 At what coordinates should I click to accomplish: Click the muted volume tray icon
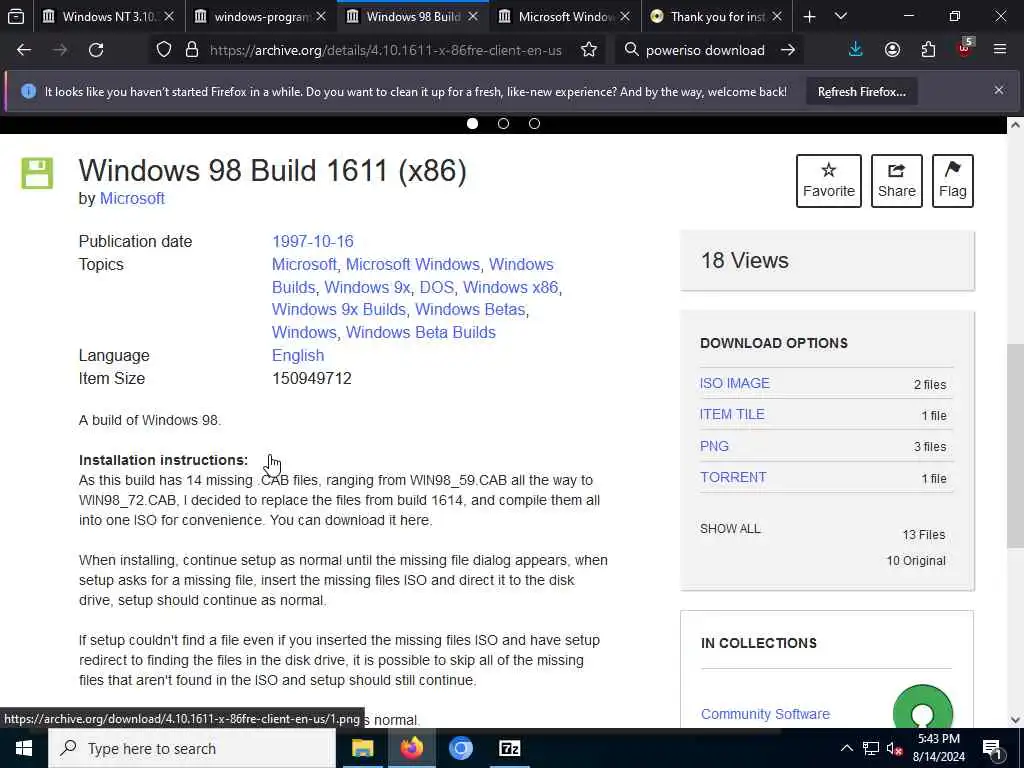point(894,748)
